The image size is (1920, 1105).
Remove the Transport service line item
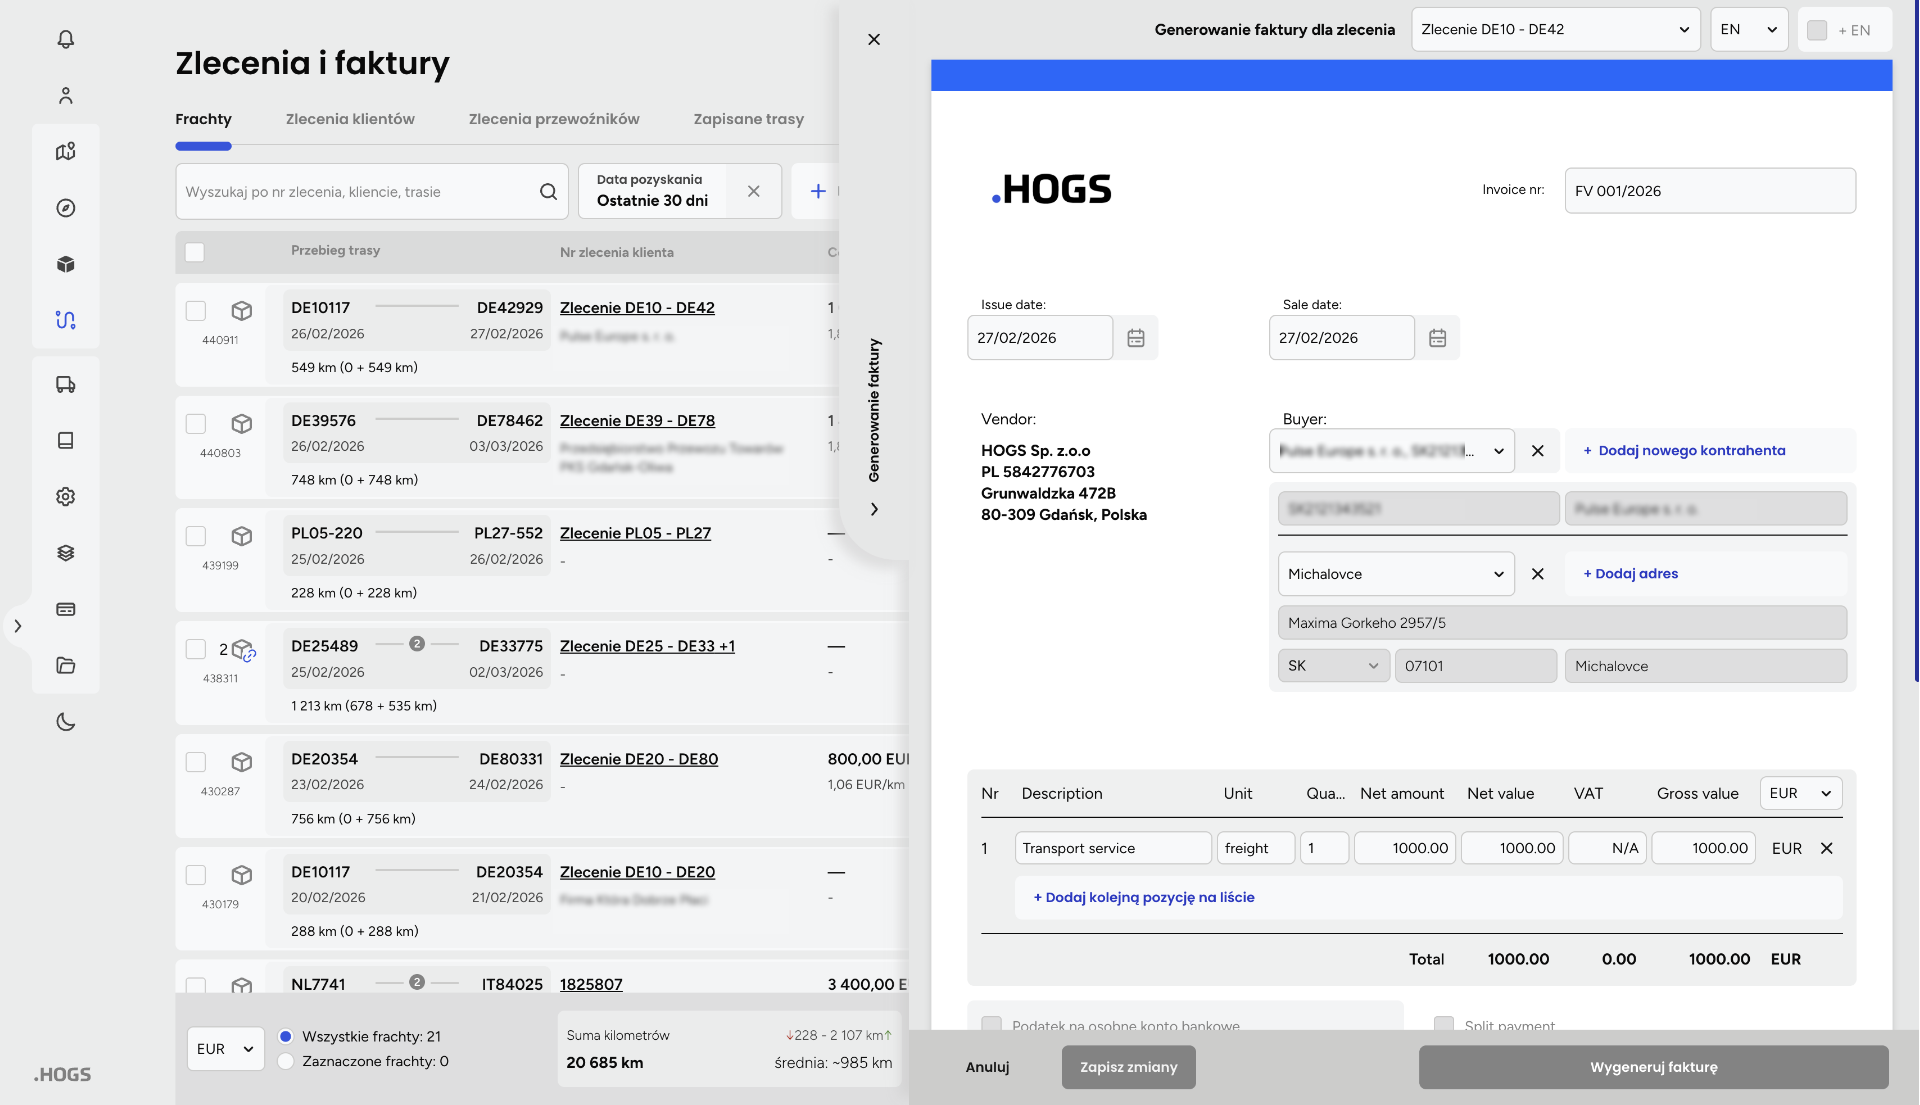coord(1827,848)
